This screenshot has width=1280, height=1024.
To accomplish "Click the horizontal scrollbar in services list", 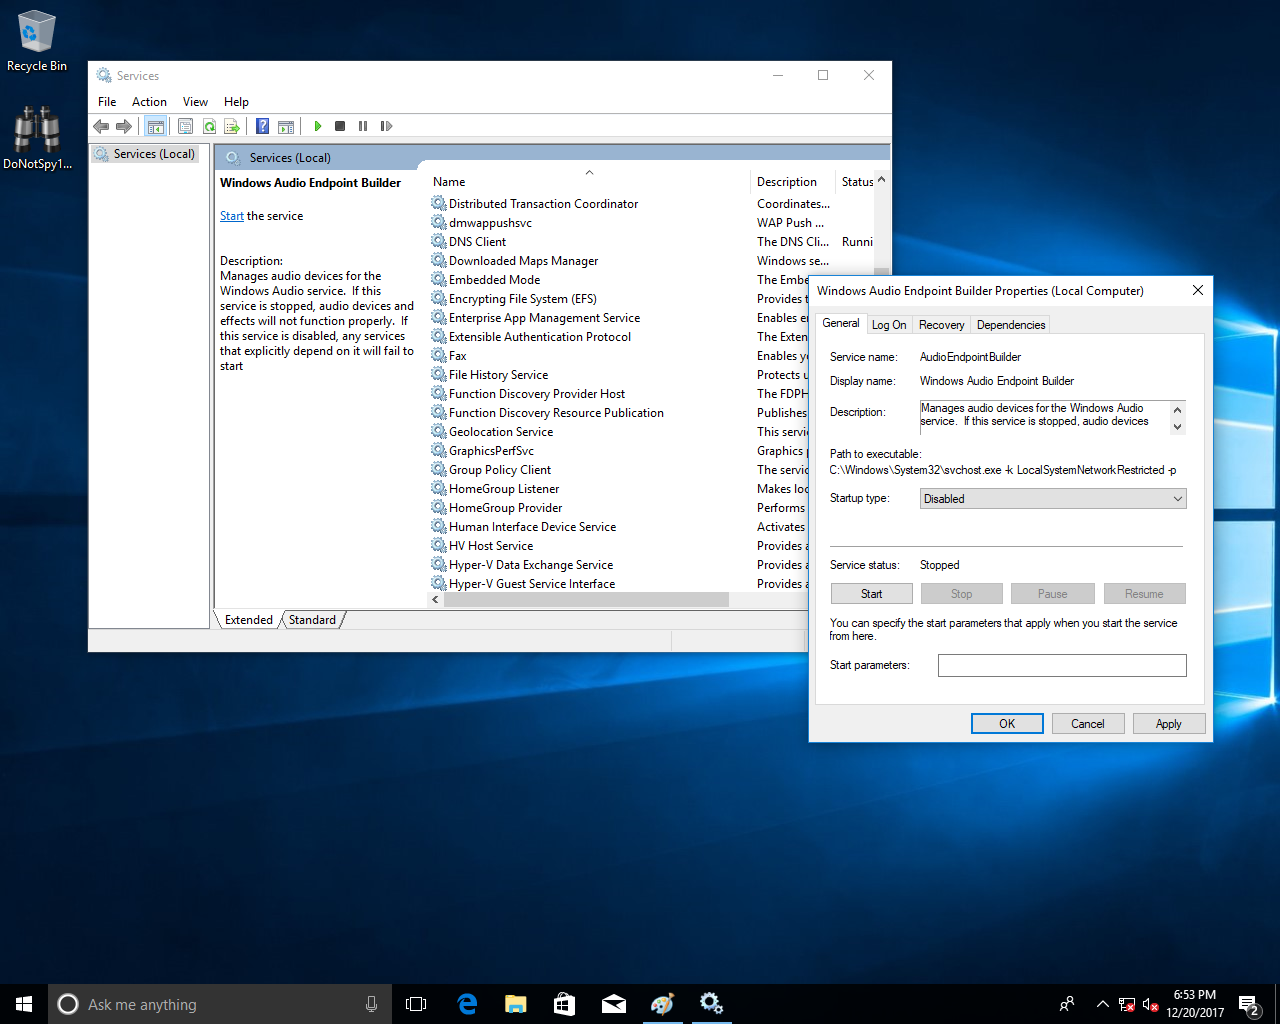I will (x=587, y=600).
